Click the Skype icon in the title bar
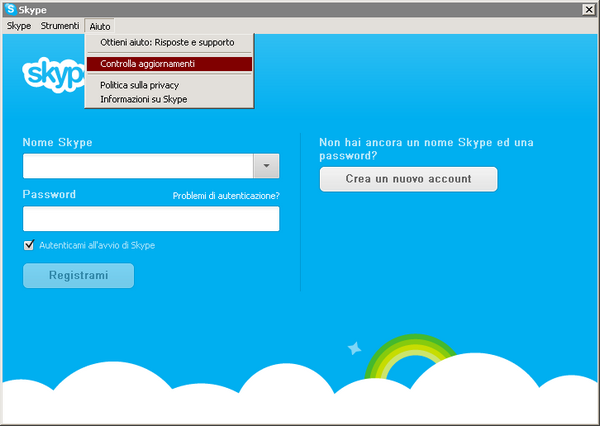600x426 pixels. click(x=10, y=9)
